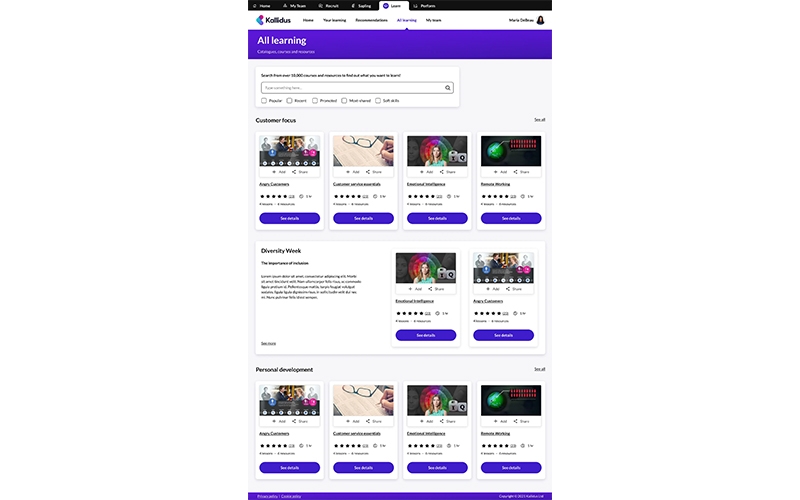Open the Sapling tab

[361, 6]
